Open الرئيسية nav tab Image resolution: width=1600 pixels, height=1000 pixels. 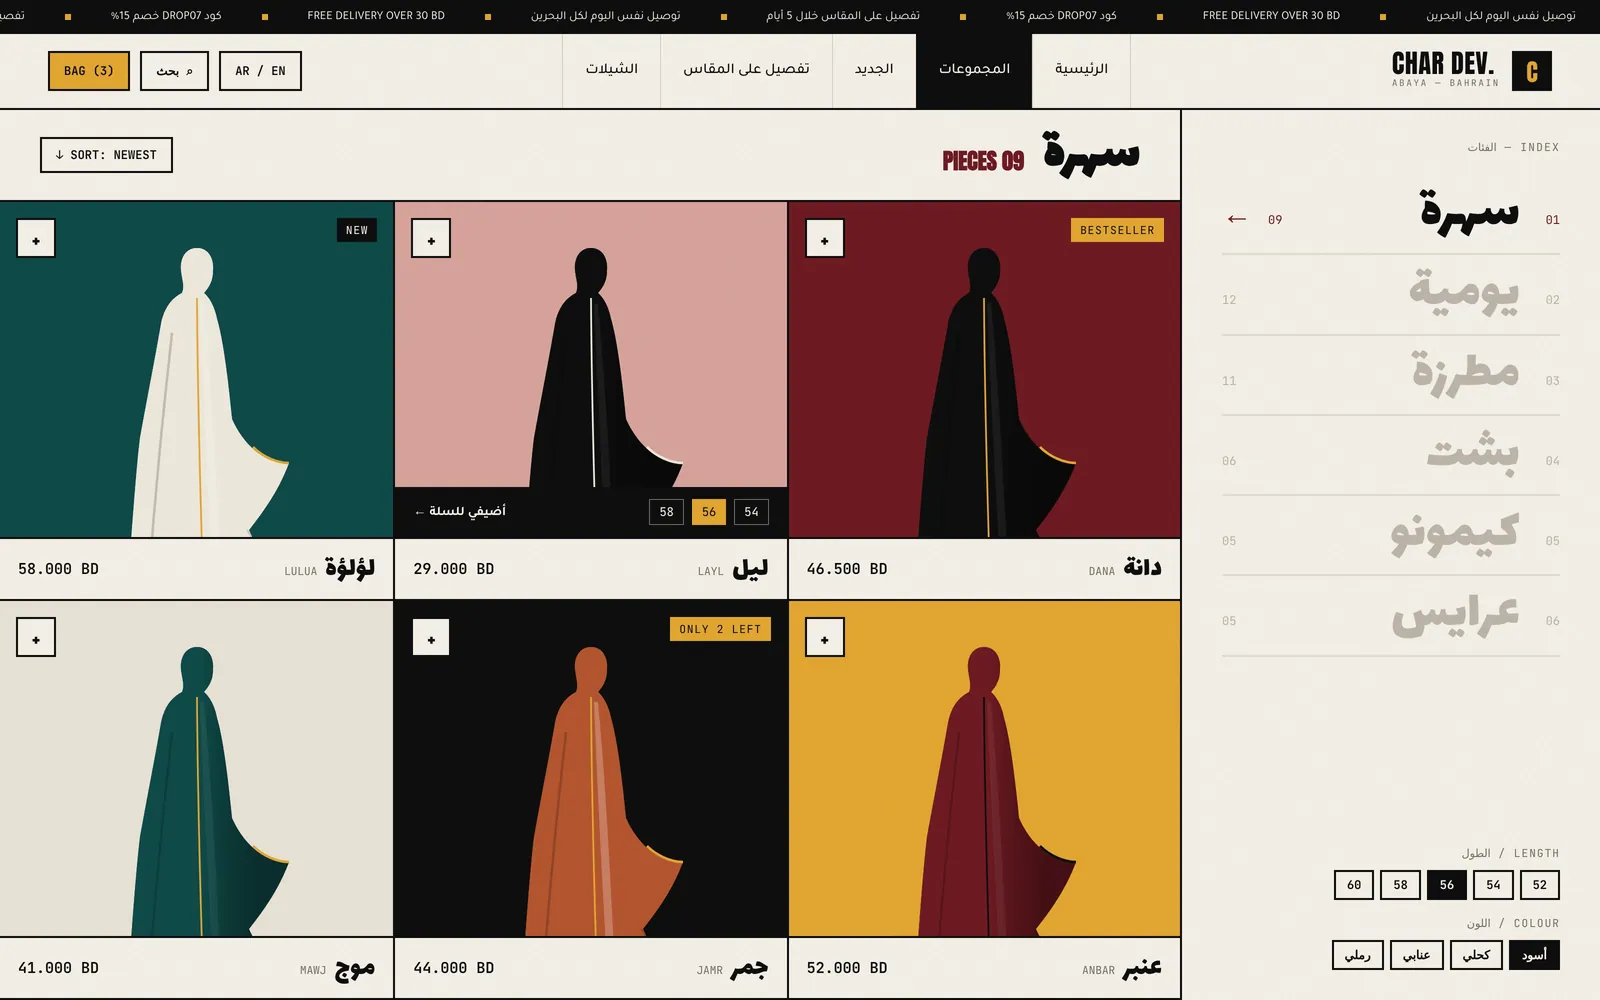click(x=1081, y=70)
